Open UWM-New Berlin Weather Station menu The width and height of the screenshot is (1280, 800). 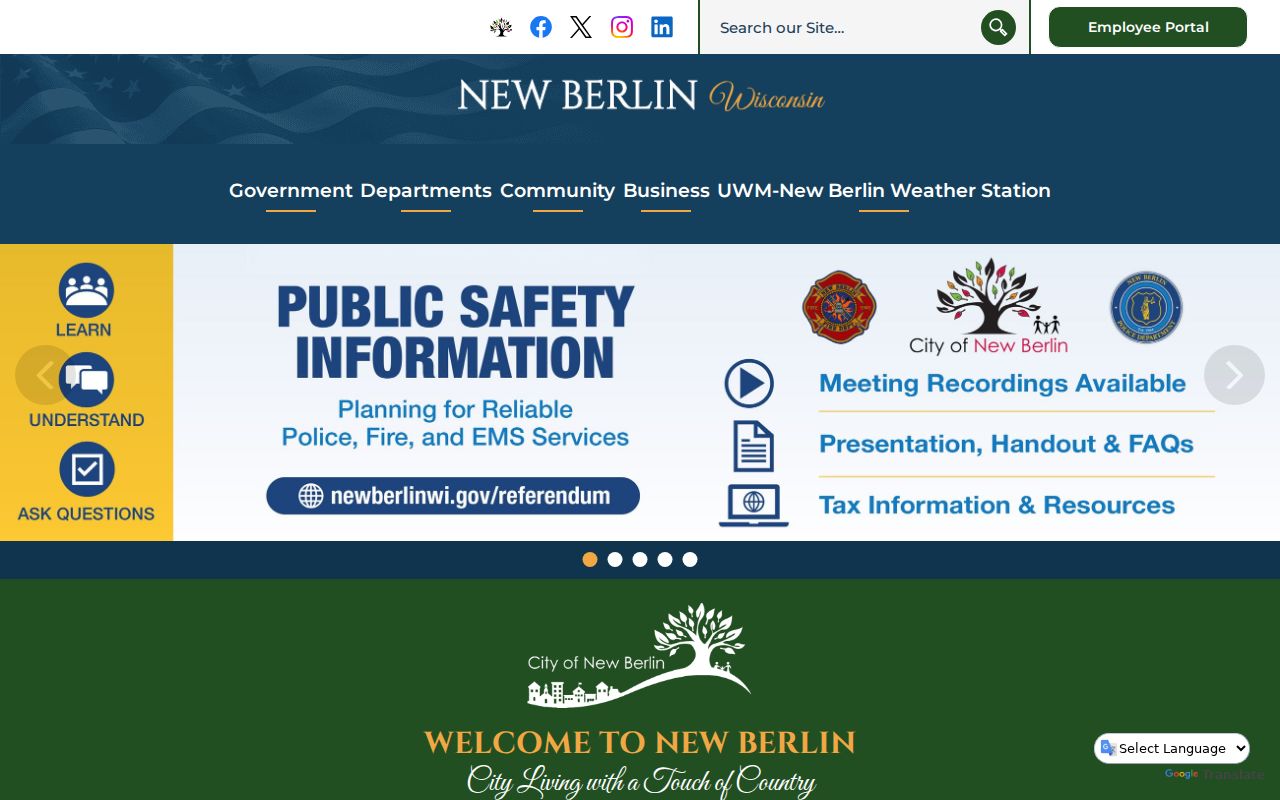click(x=884, y=190)
